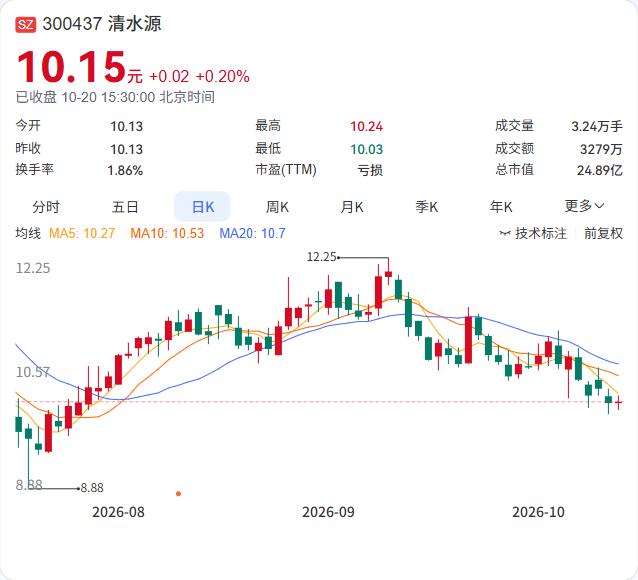
Task: Open the 前复权 adjustment selector
Action: pyautogui.click(x=603, y=233)
